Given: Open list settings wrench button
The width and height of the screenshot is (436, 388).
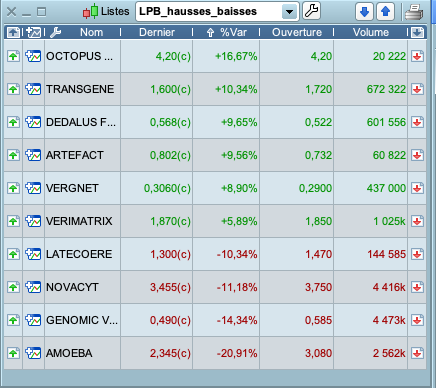Looking at the screenshot, I should 311,11.
